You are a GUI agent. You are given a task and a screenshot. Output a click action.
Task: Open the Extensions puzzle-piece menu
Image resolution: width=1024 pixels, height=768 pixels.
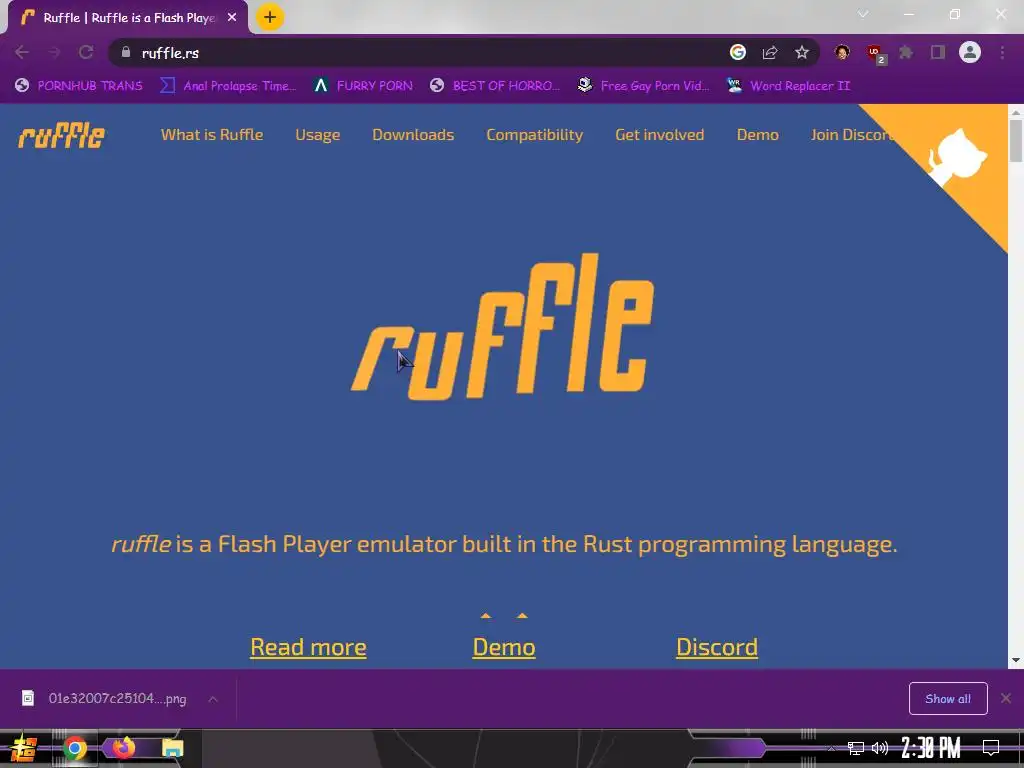(906, 52)
